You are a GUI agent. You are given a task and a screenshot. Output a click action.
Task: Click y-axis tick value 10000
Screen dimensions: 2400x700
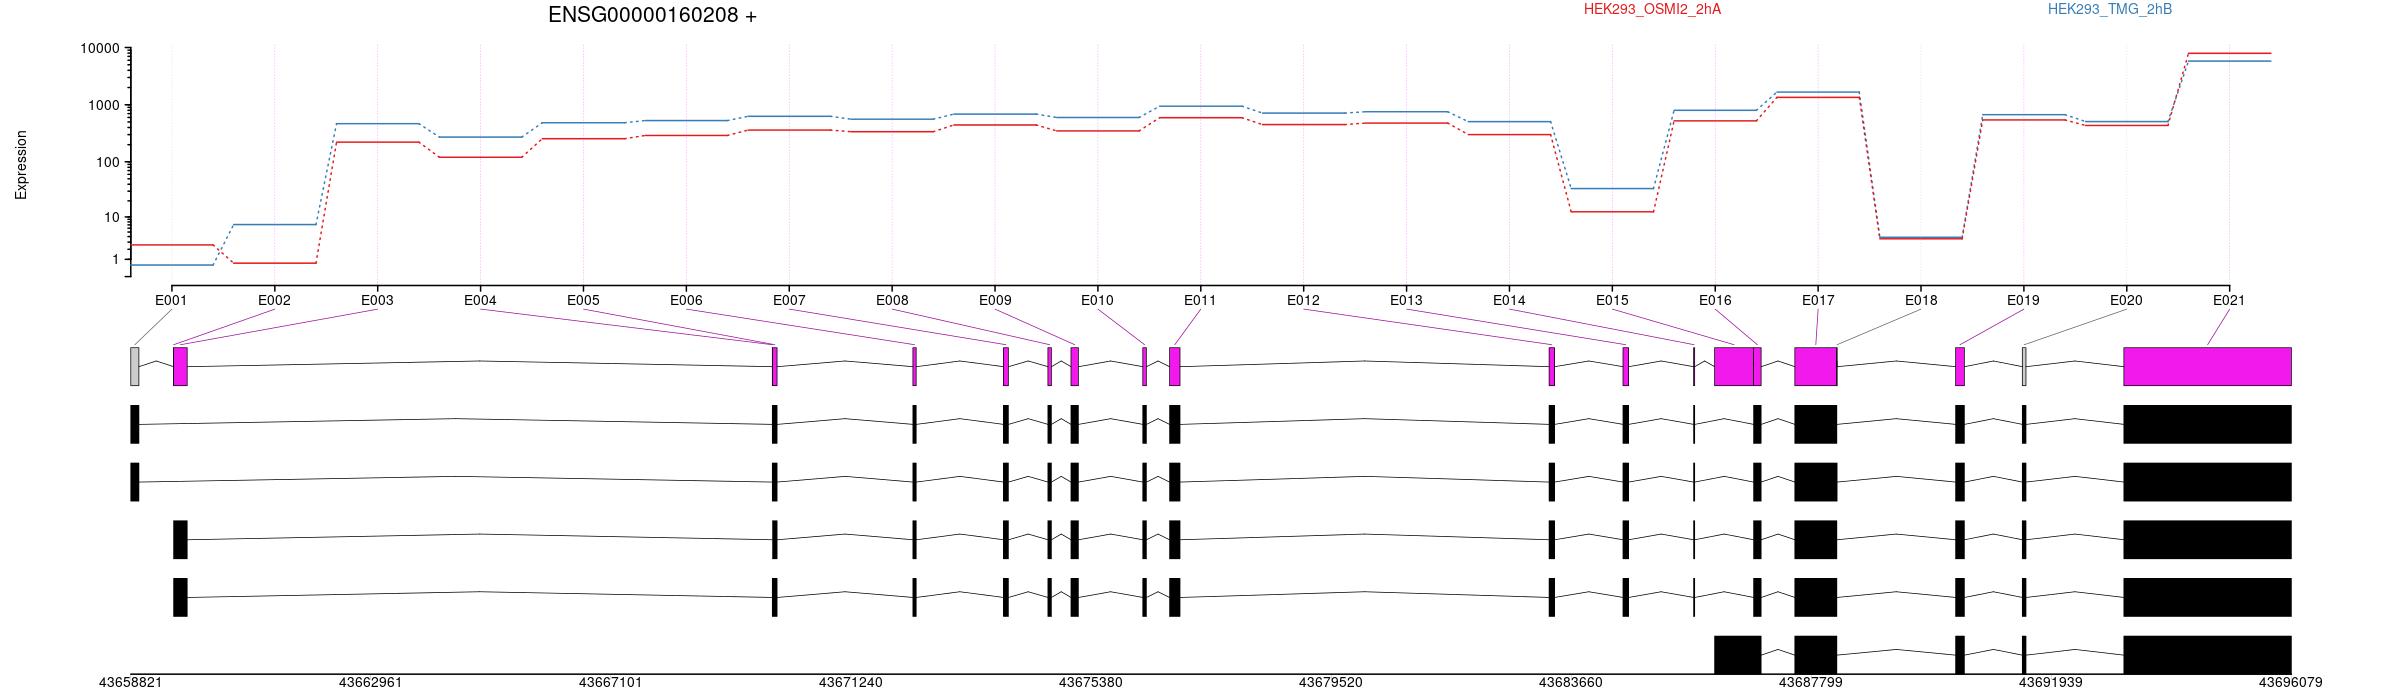click(x=99, y=48)
